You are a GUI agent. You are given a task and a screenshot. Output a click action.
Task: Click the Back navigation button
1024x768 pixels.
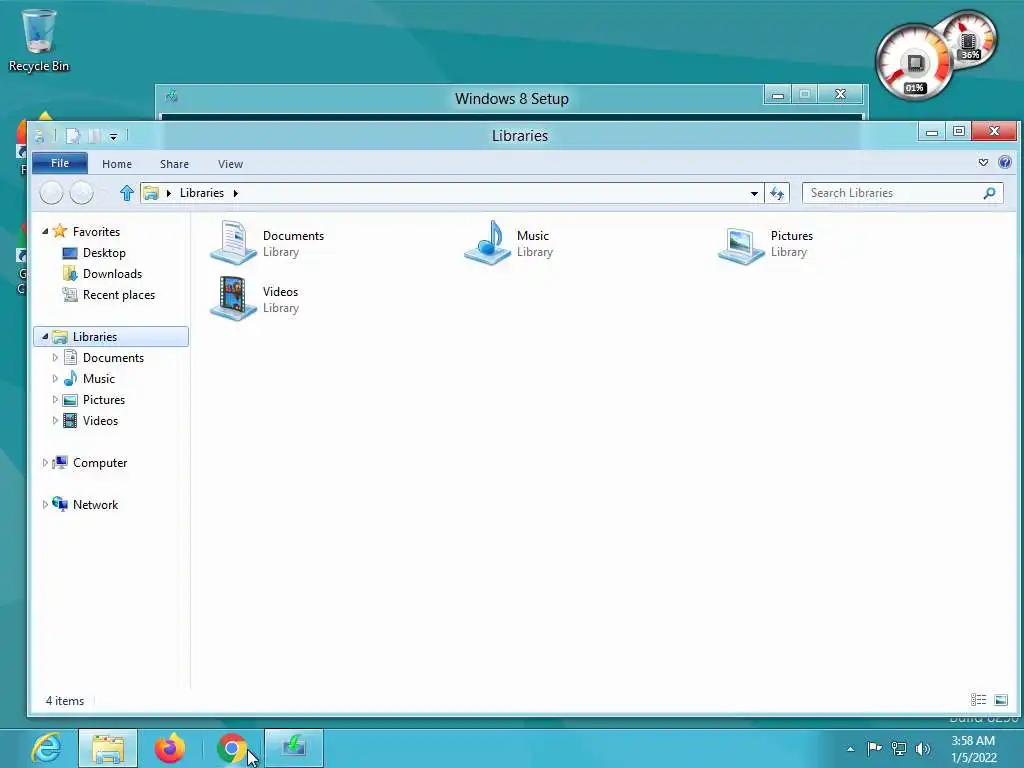(52, 193)
